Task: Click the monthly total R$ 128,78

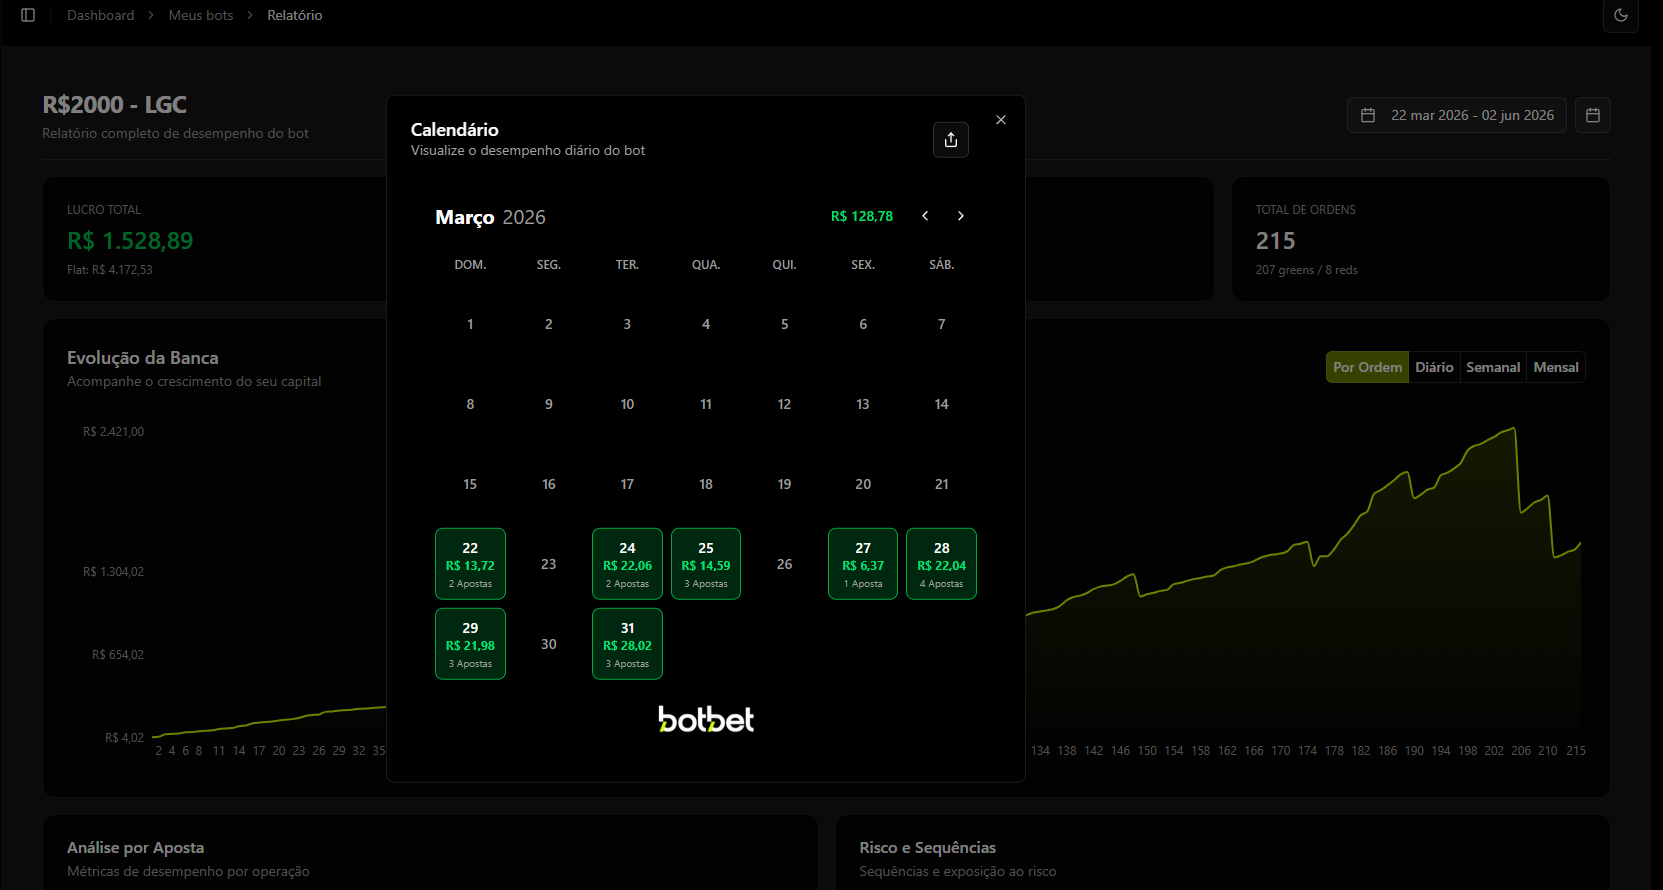Action: click(862, 216)
